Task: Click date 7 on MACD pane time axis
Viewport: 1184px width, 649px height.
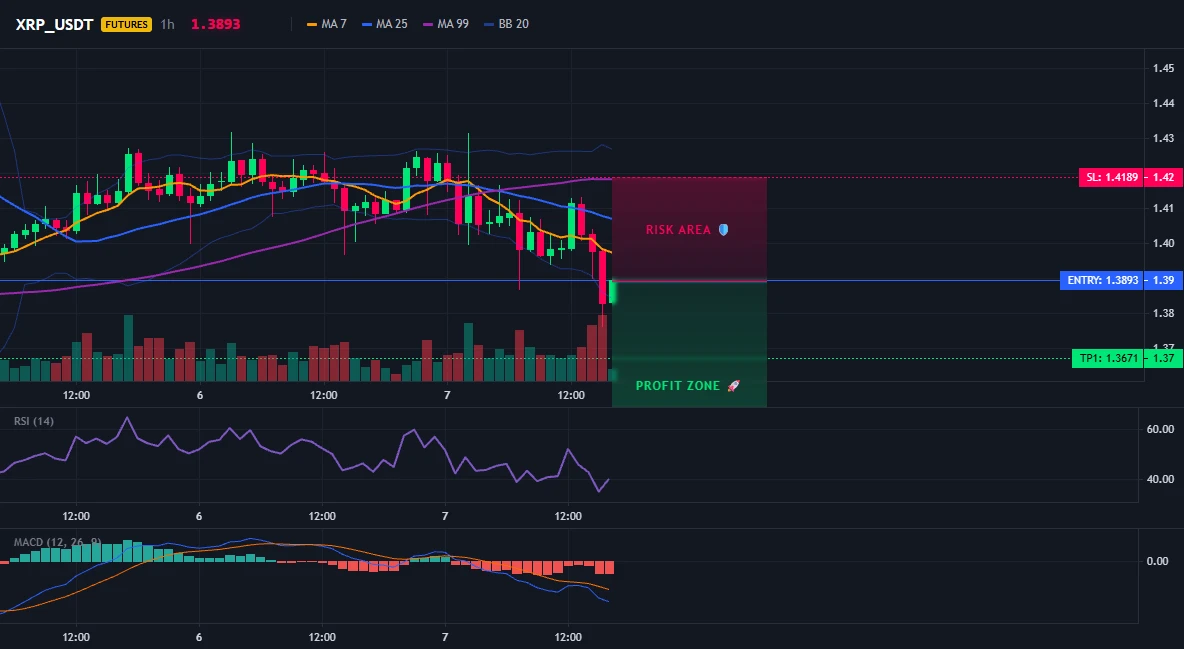Action: (445, 637)
